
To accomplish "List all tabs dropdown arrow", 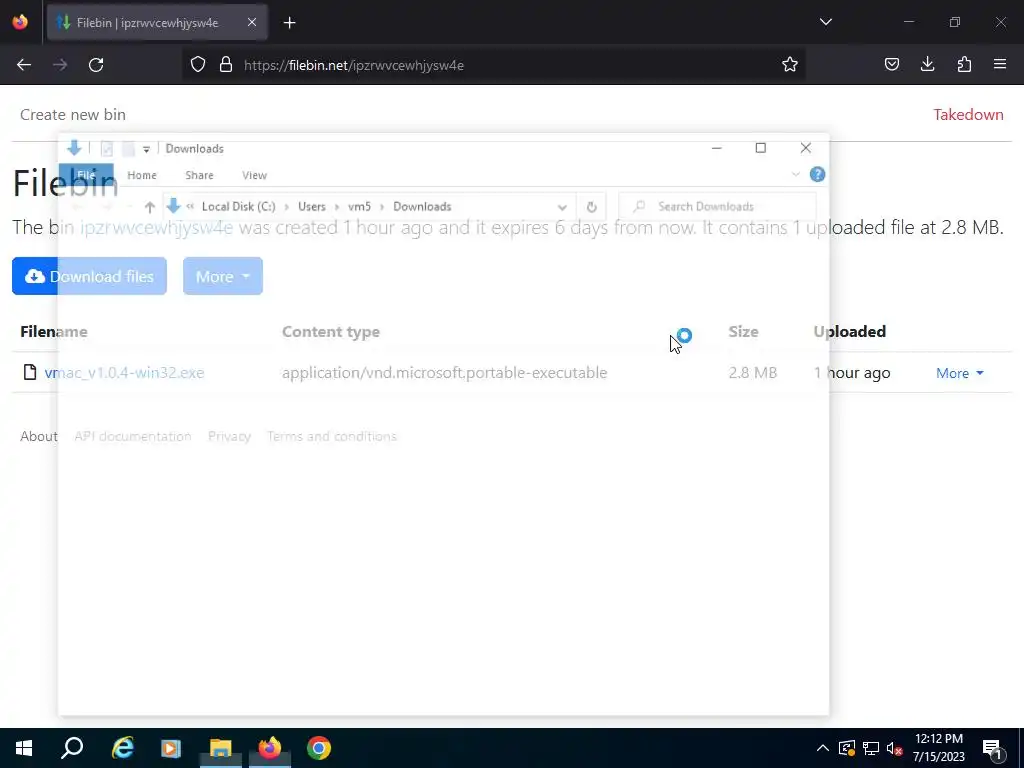I will [825, 22].
